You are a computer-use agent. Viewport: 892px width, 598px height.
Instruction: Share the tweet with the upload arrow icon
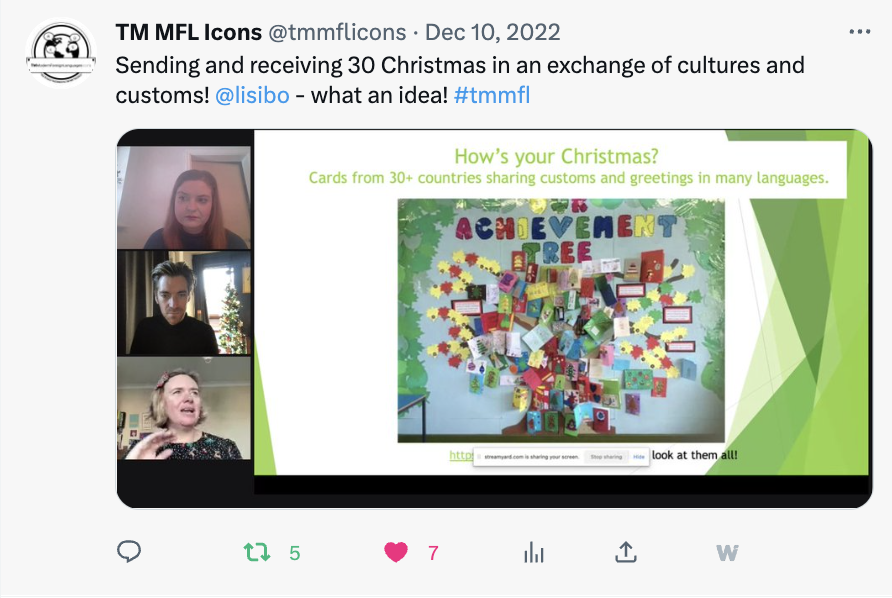(626, 552)
